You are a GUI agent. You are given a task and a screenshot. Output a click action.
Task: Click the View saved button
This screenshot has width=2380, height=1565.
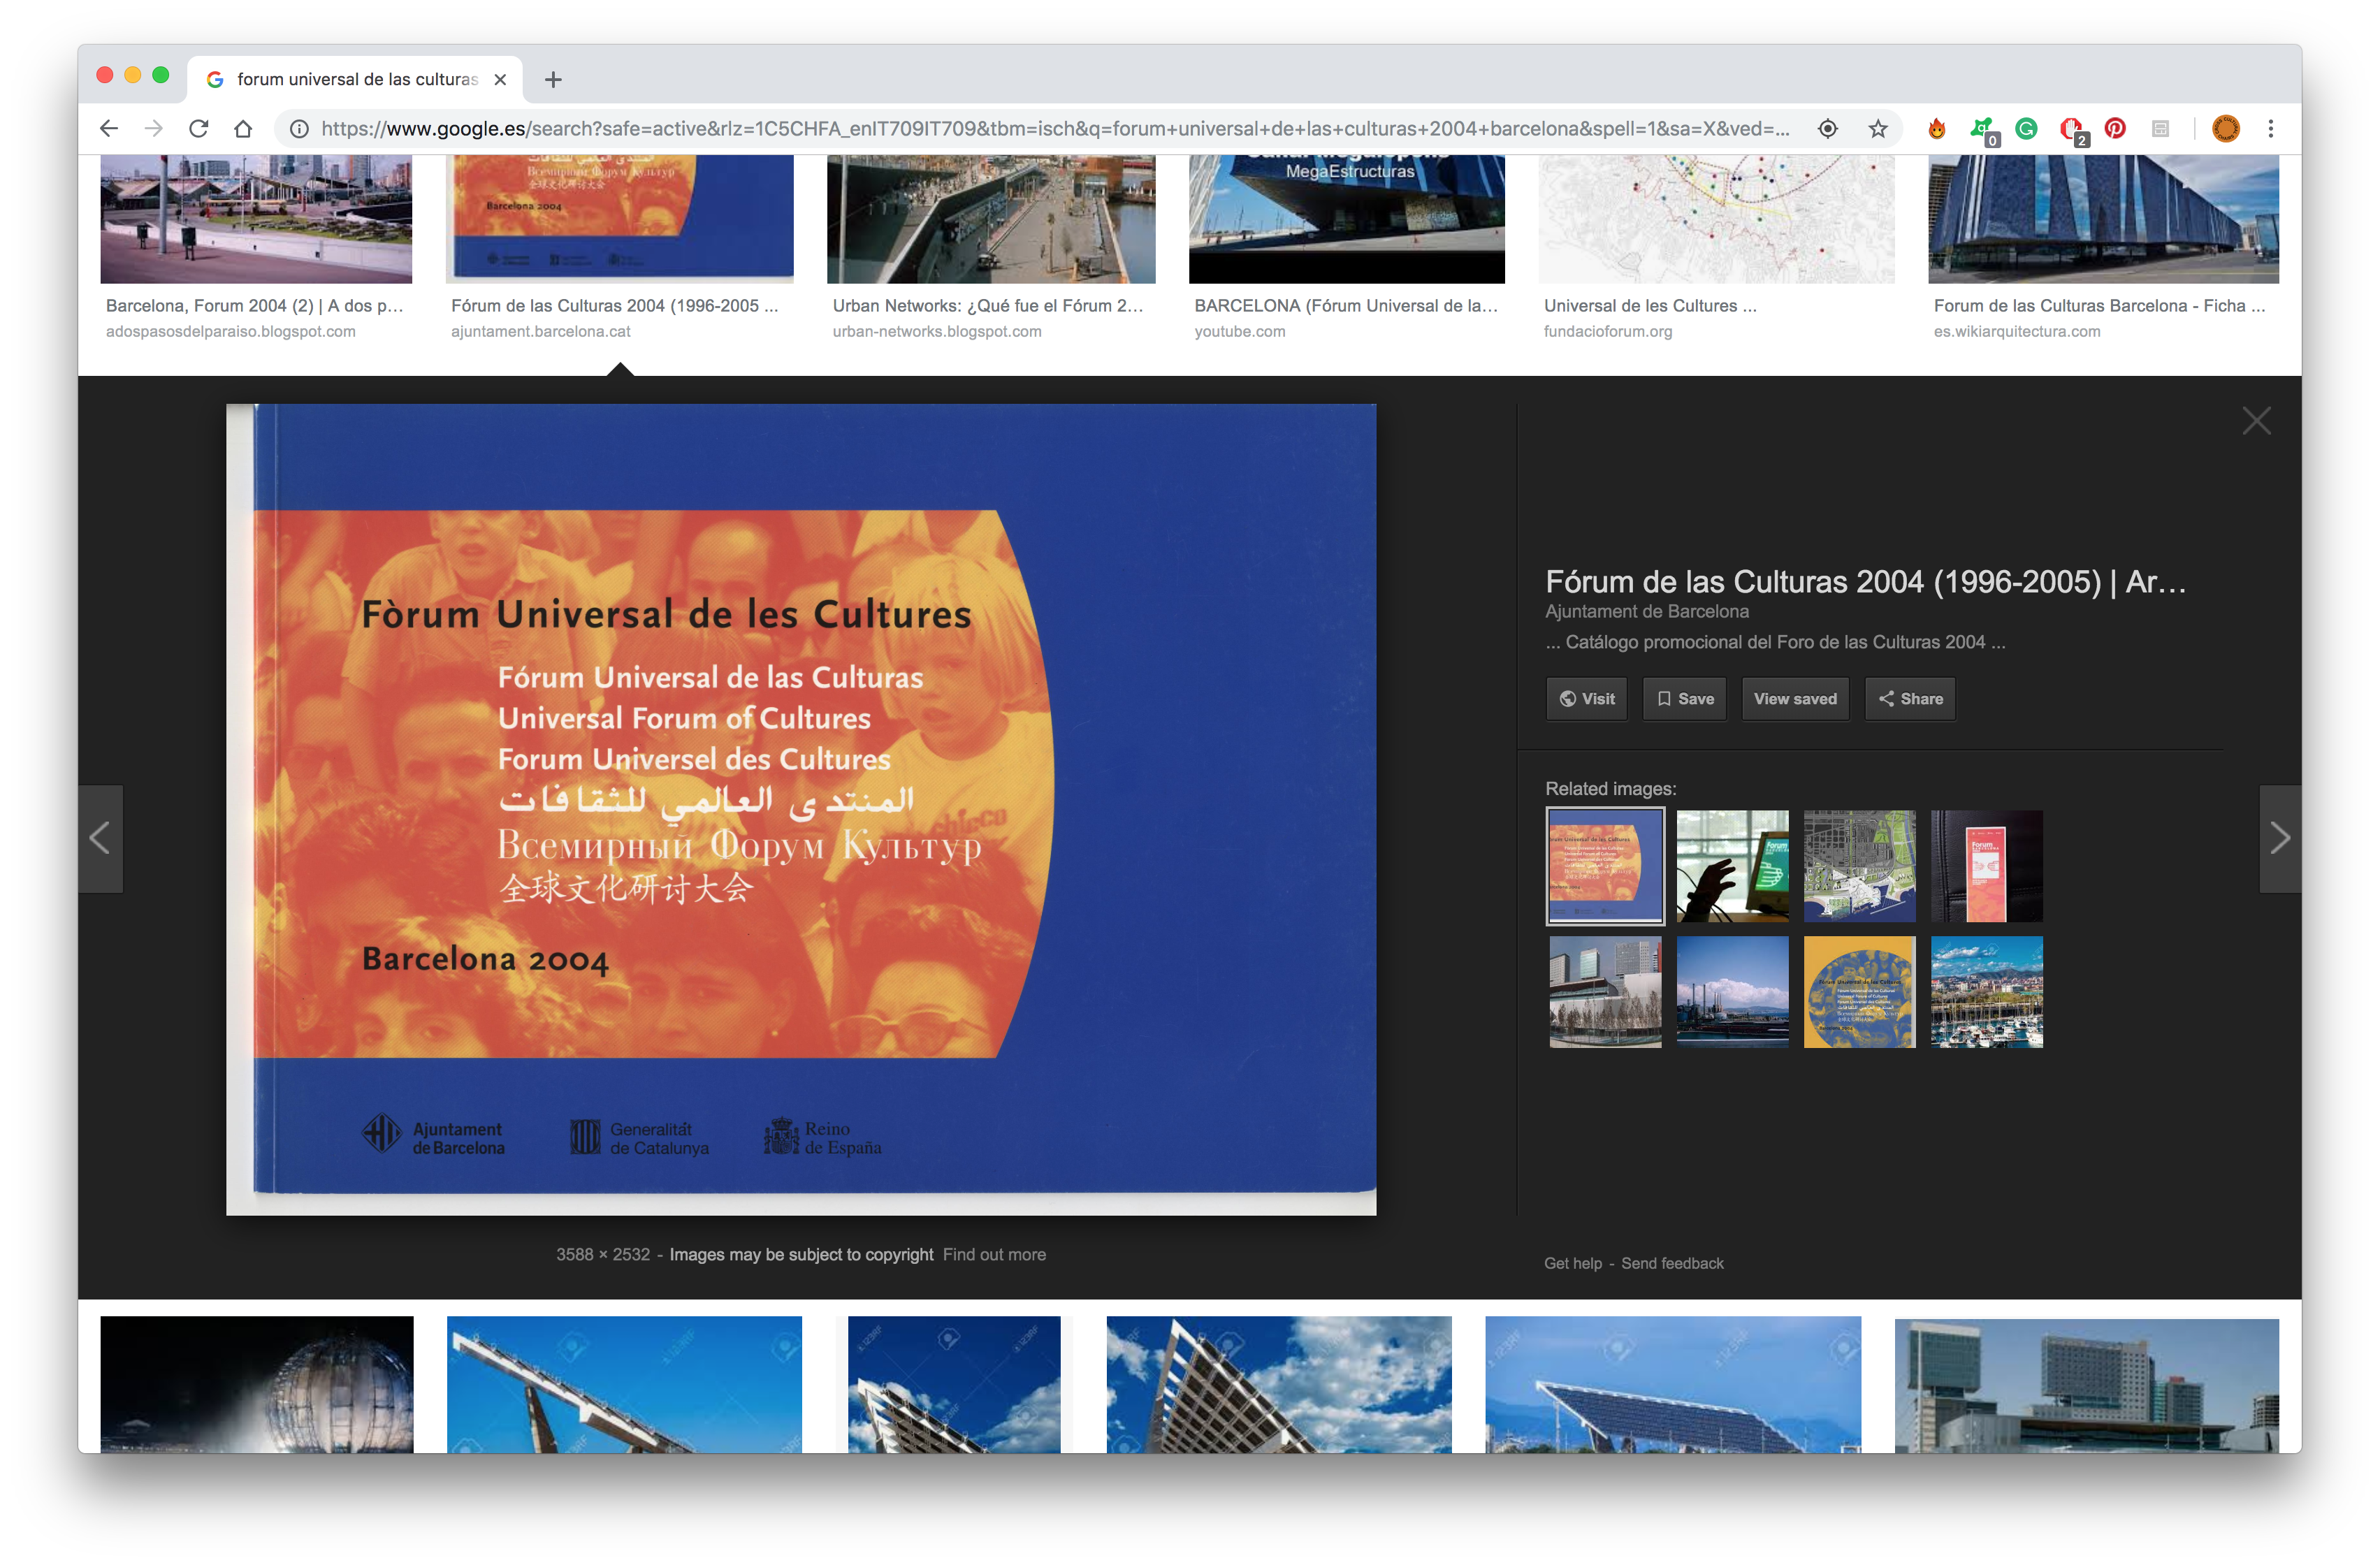tap(1794, 699)
